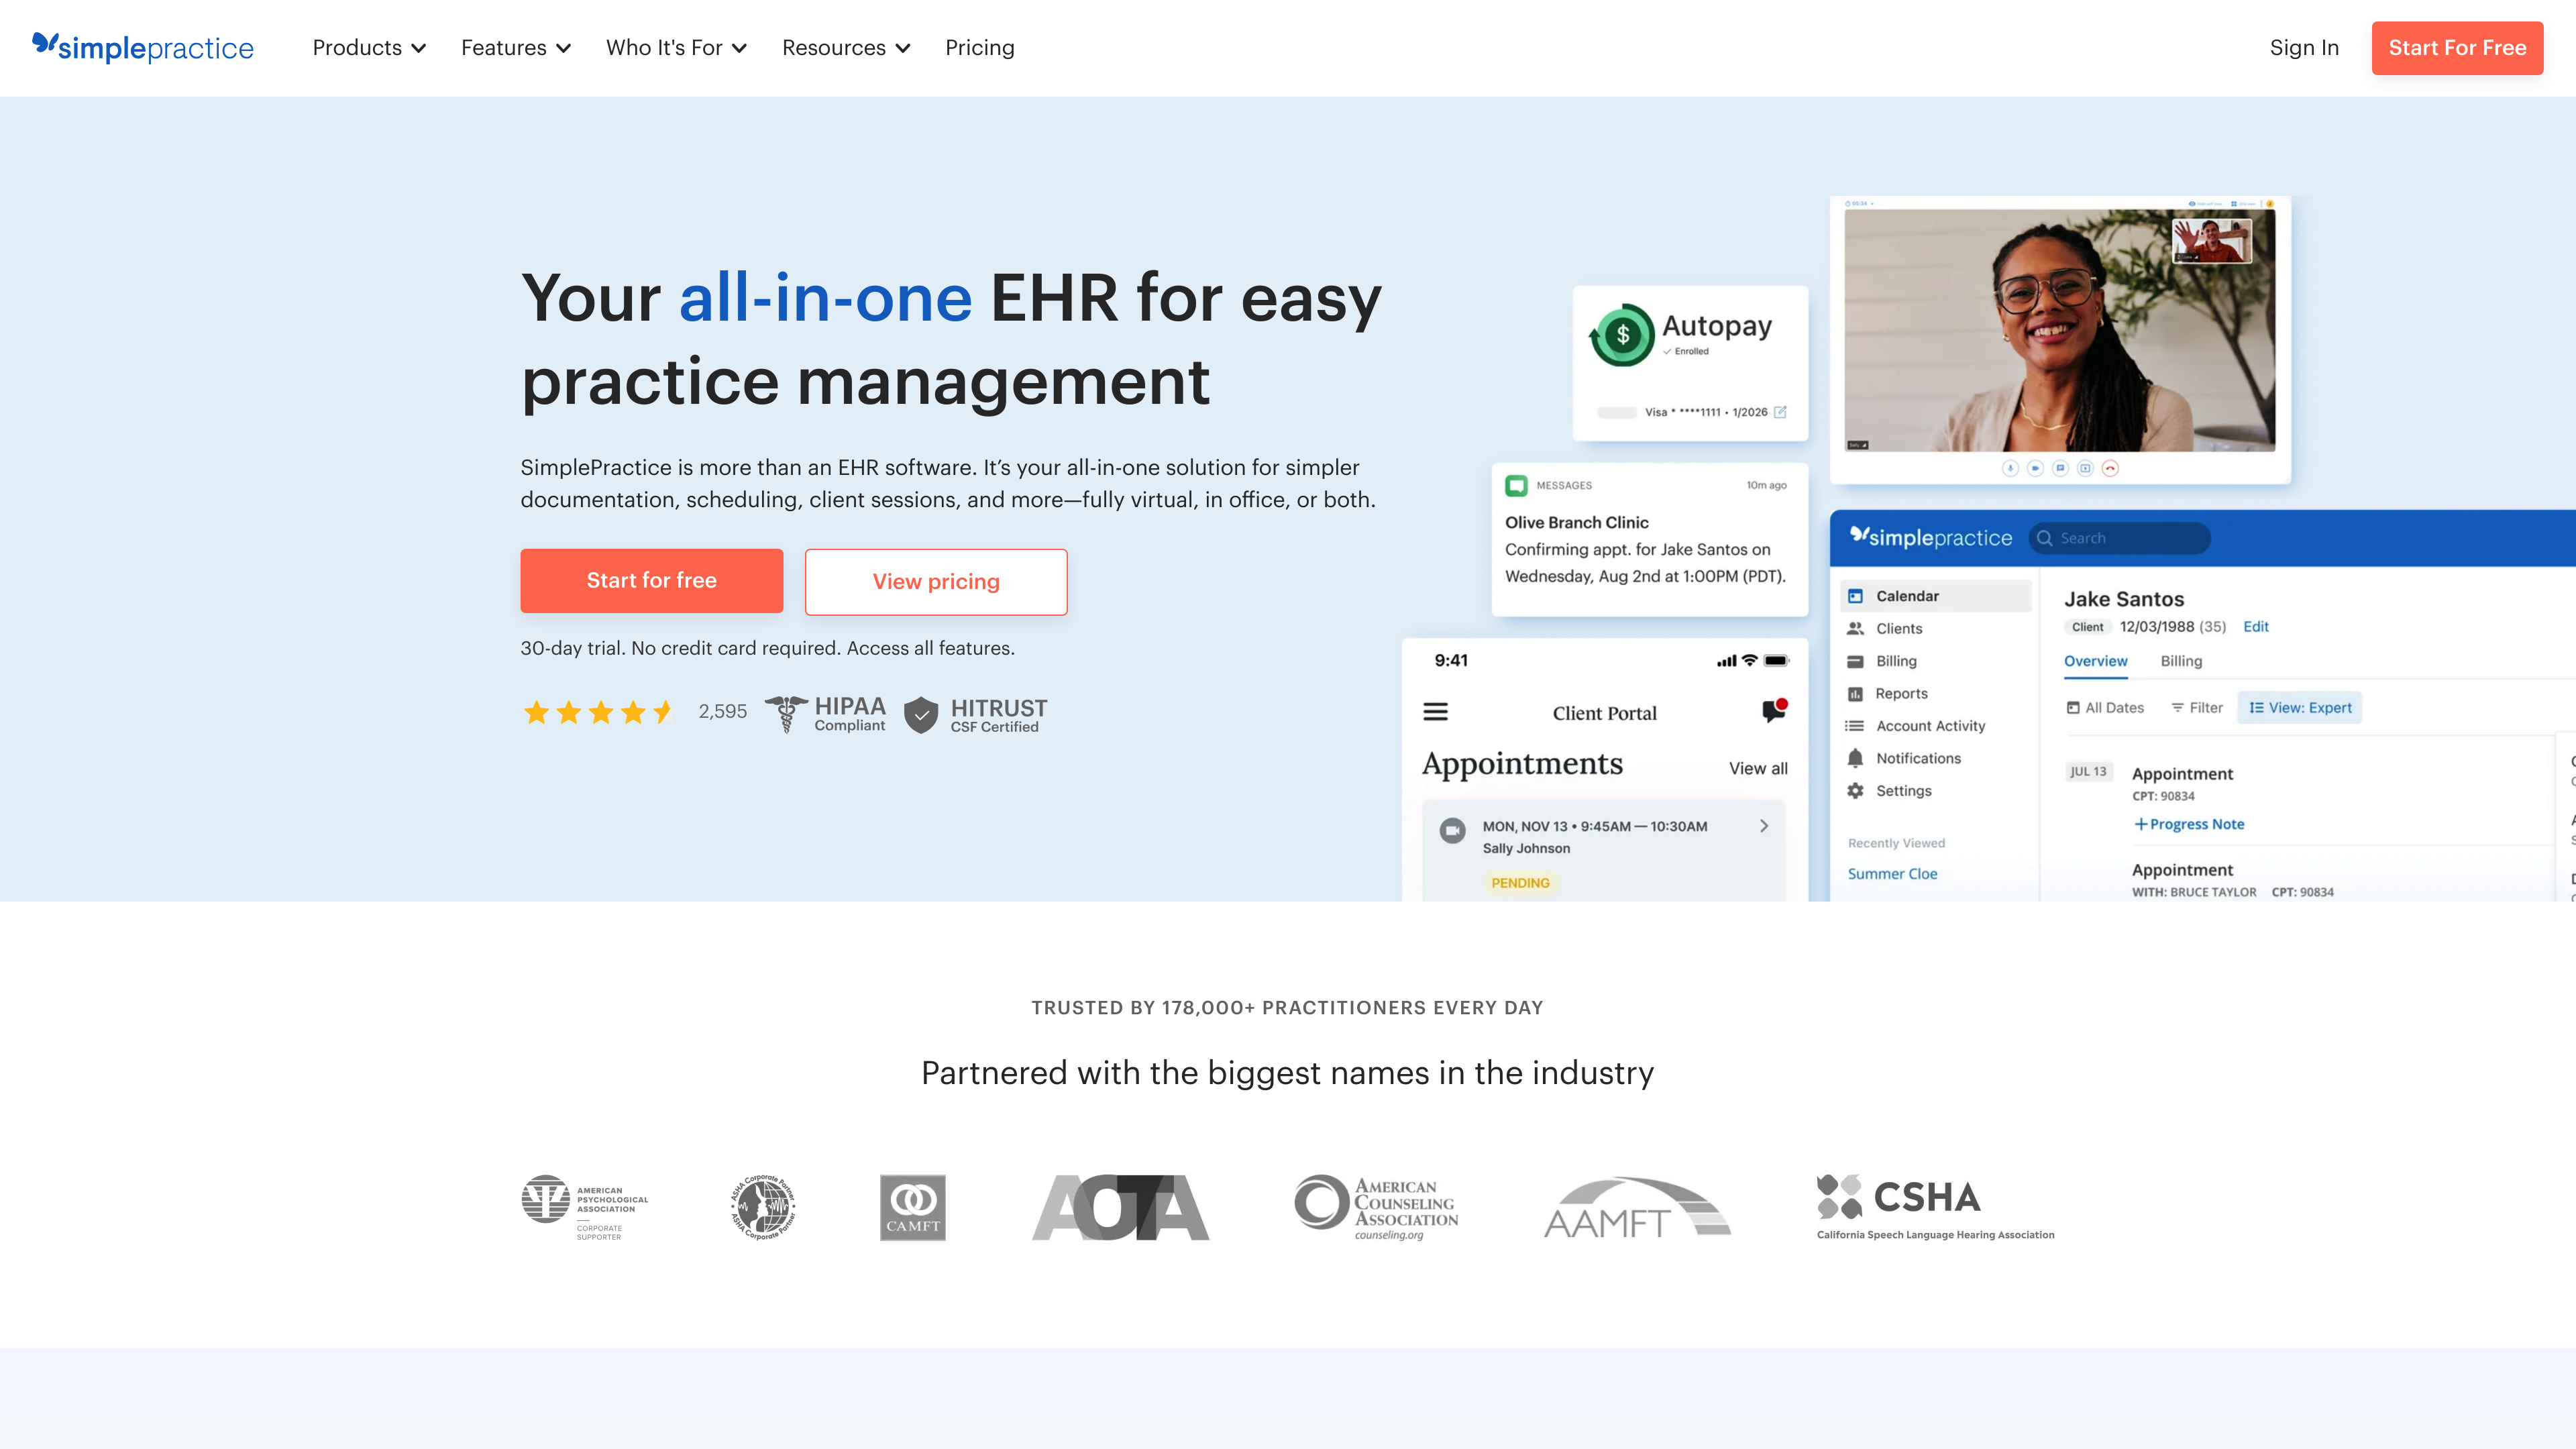Click the chat notification icon in Client Portal
The image size is (2576, 1449).
tap(1774, 710)
